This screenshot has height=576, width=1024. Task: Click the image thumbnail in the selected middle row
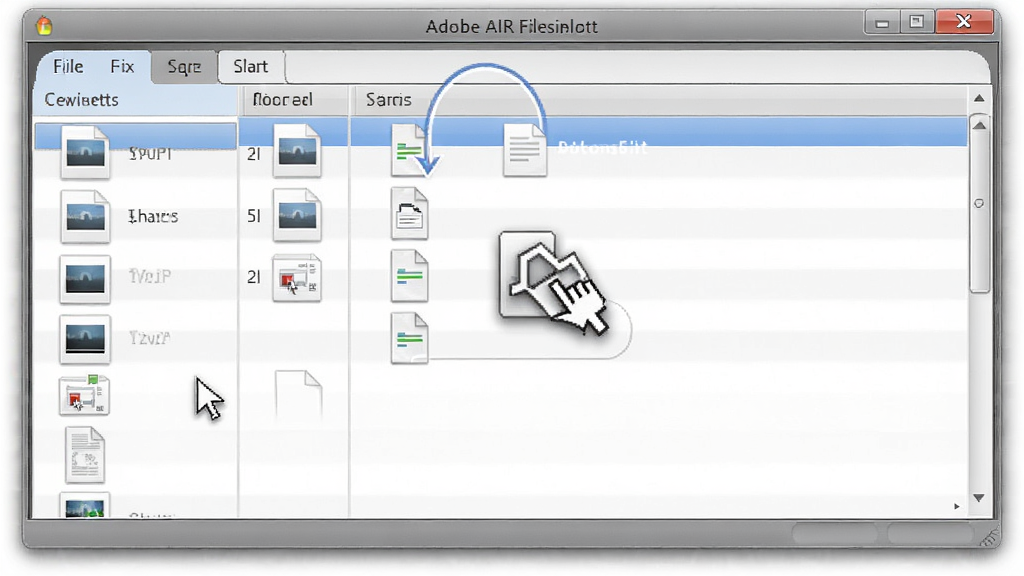pyautogui.click(x=297, y=152)
